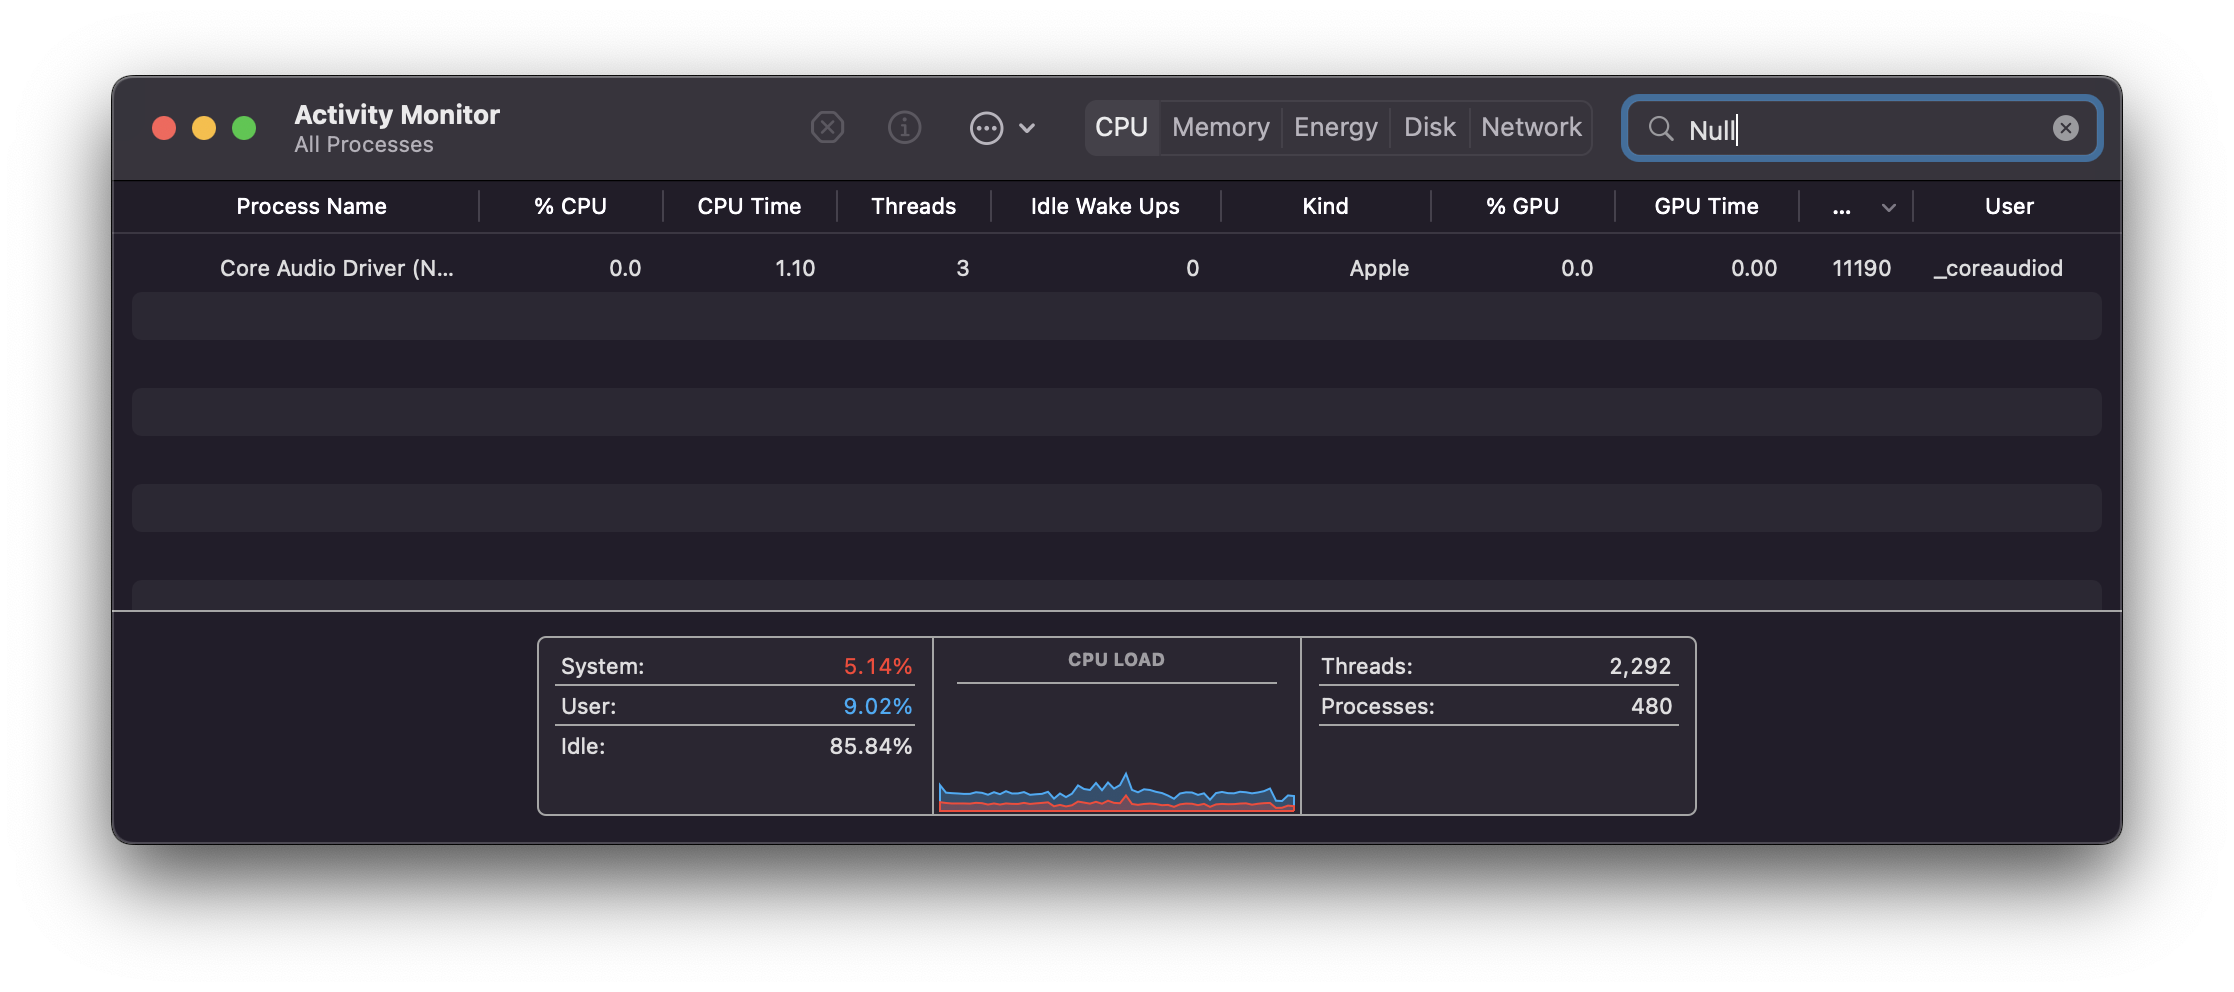Sort by the % CPU column
Image resolution: width=2234 pixels, height=992 pixels.
570,207
